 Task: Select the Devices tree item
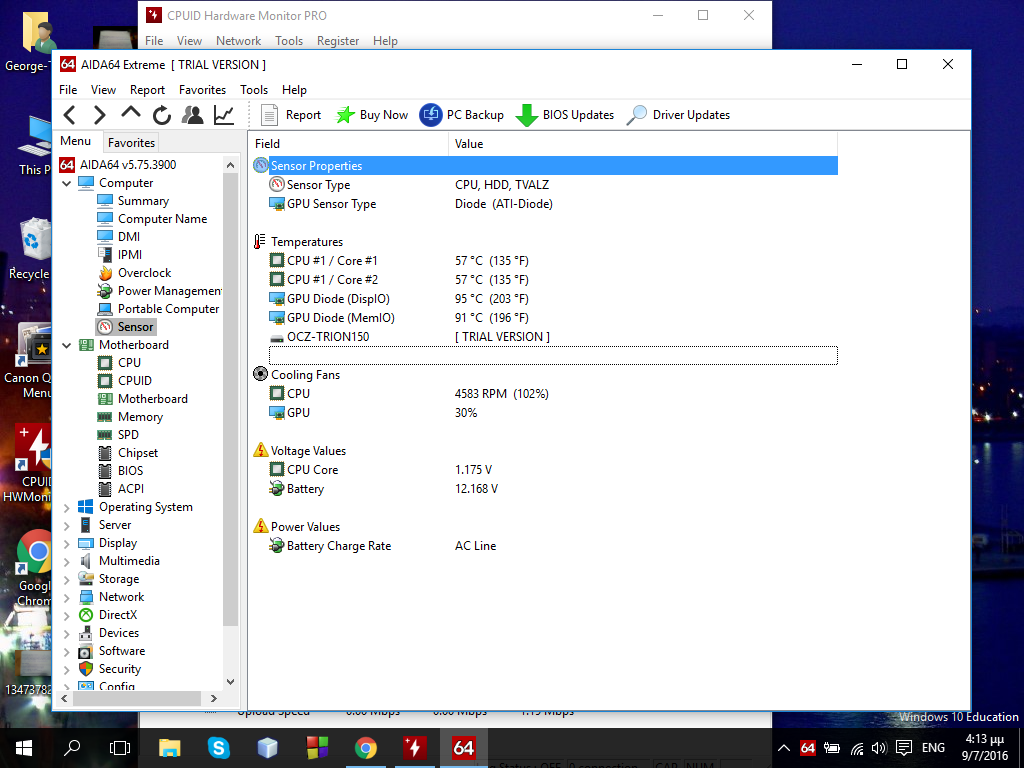pyautogui.click(x=119, y=633)
